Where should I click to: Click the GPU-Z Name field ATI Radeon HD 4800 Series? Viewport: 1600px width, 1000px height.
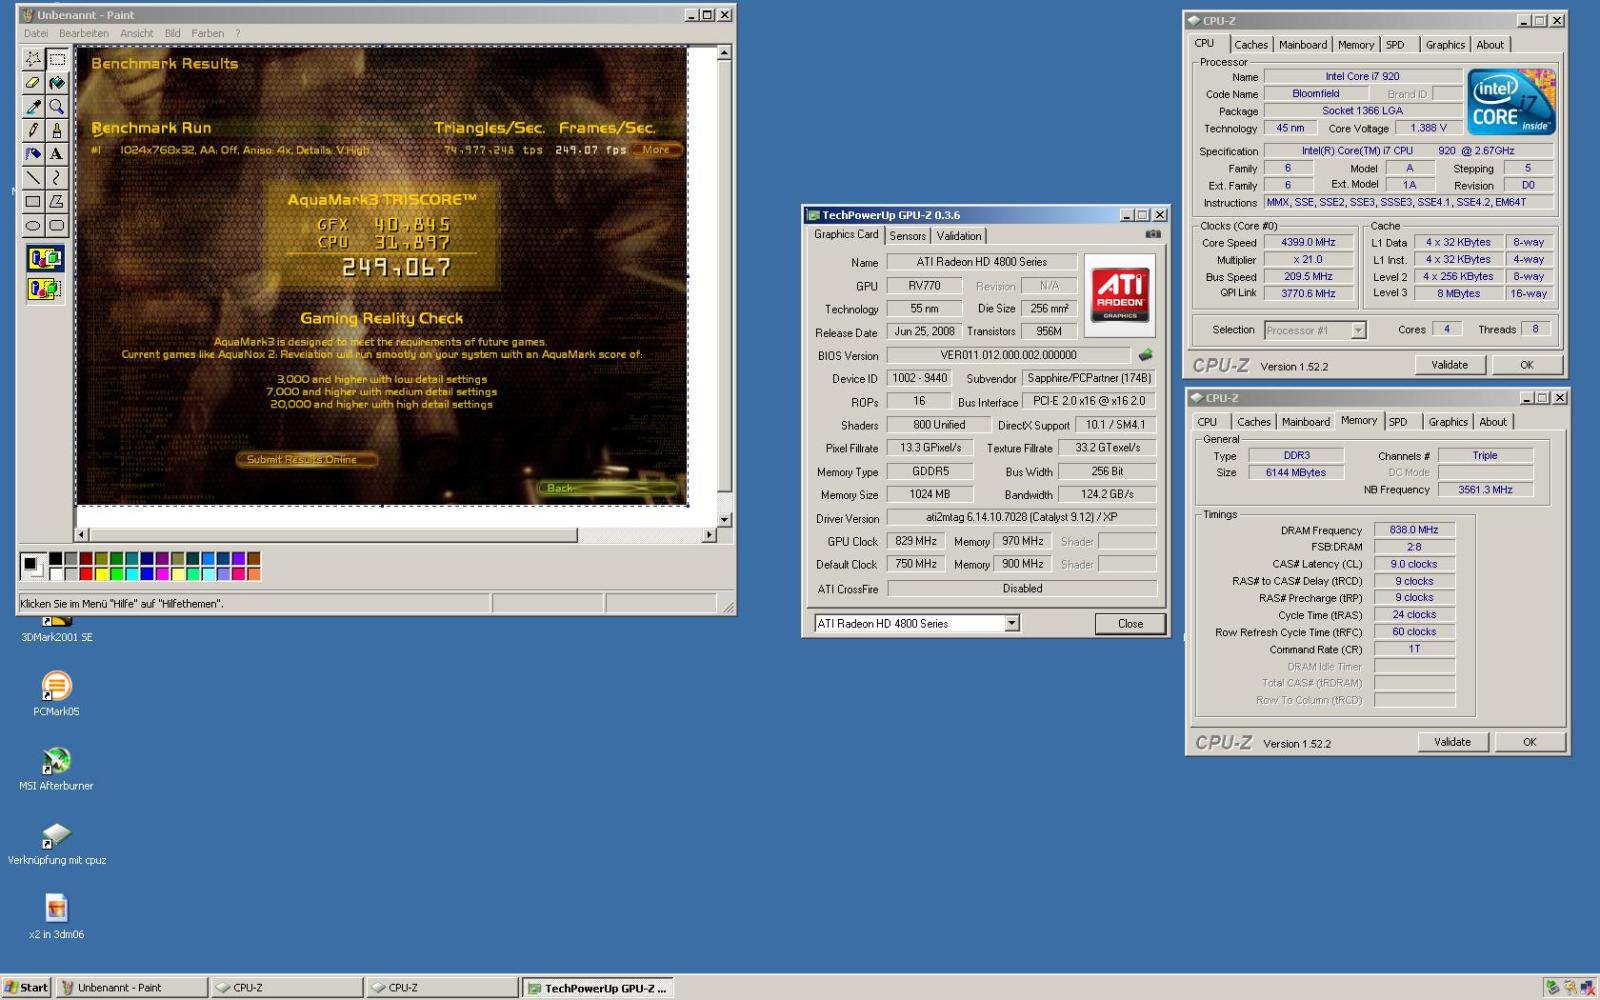(982, 262)
